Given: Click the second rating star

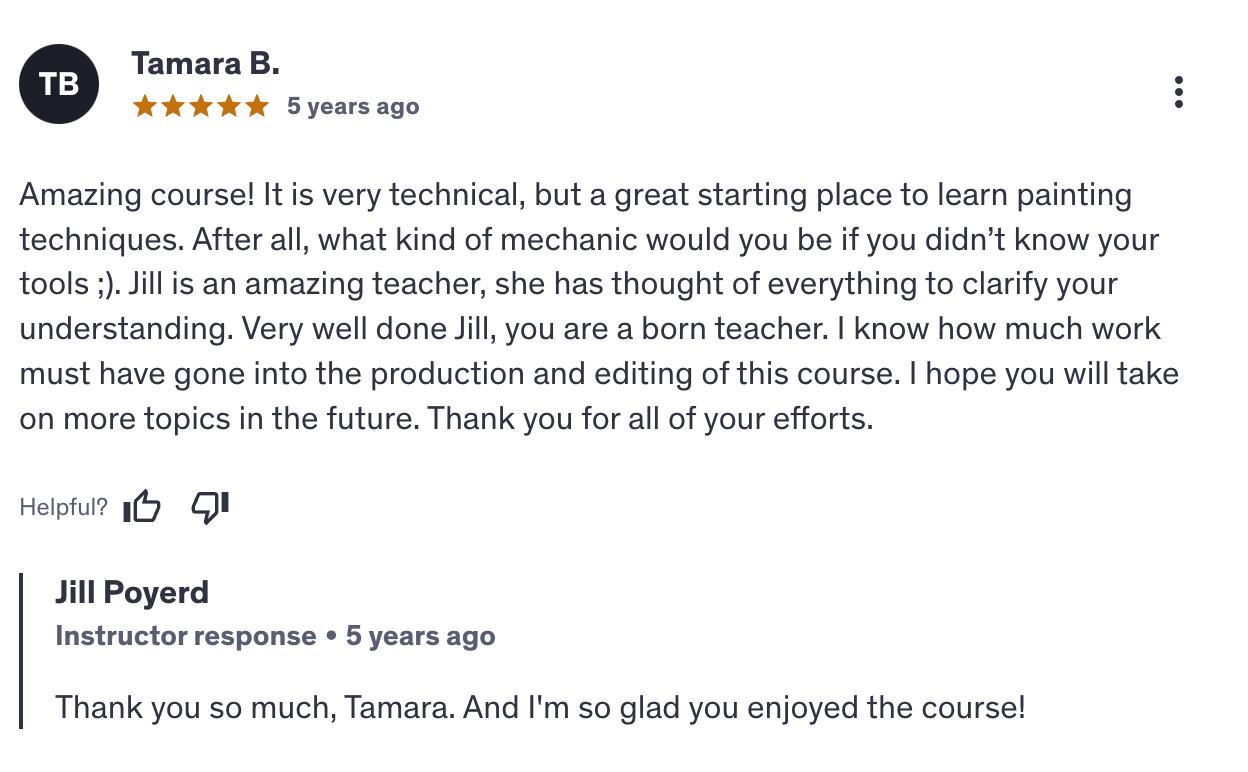Looking at the screenshot, I should click(173, 106).
